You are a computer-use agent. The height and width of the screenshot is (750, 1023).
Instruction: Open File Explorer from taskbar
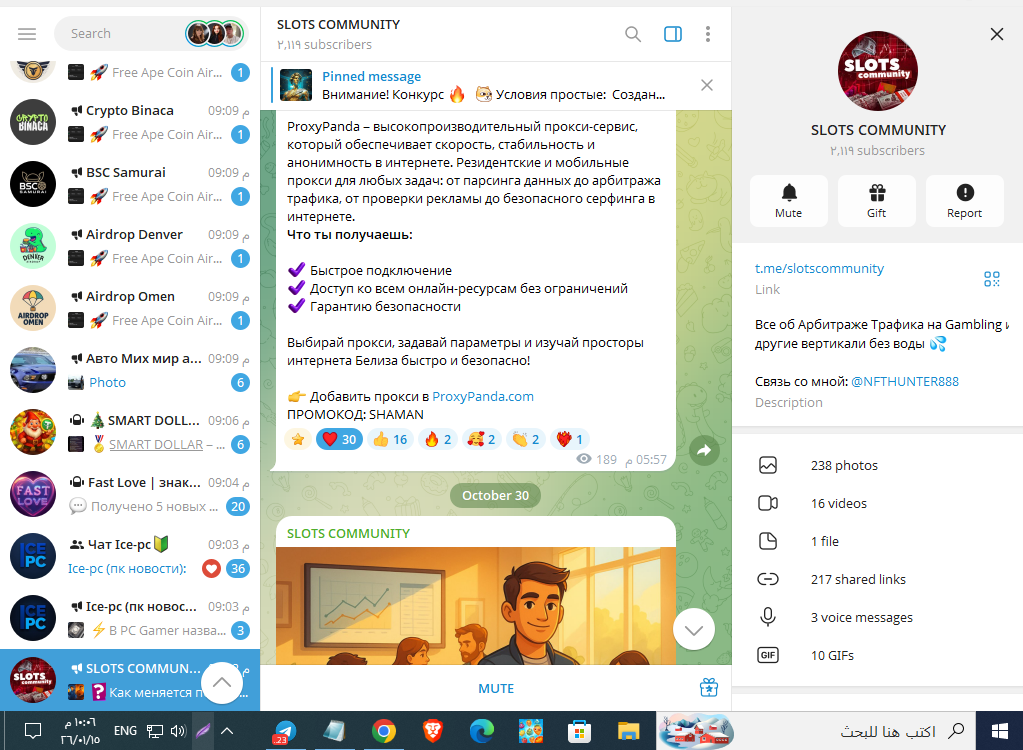[628, 732]
